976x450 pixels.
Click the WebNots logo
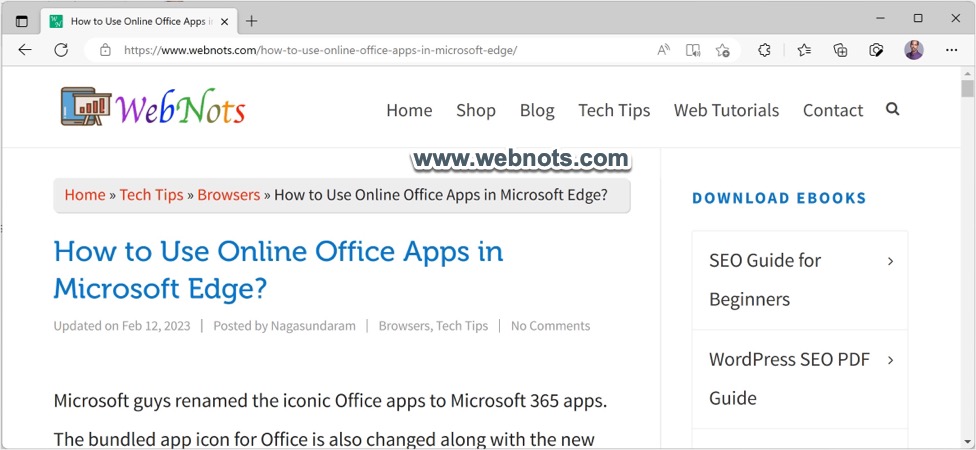(153, 107)
